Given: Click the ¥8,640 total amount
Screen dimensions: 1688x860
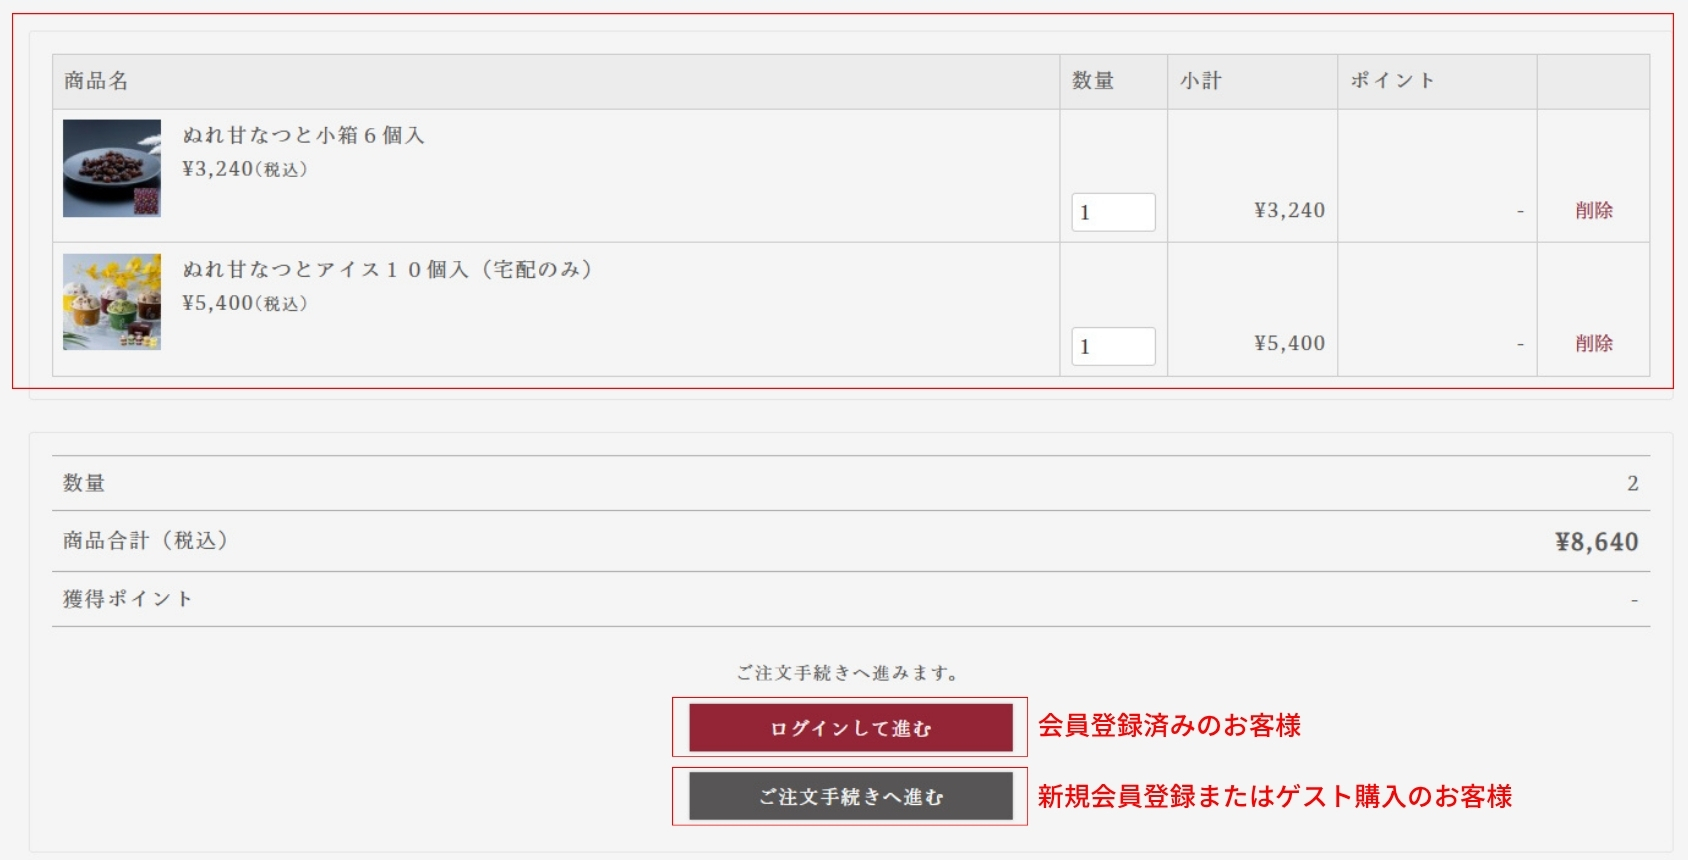Looking at the screenshot, I should coord(1596,542).
